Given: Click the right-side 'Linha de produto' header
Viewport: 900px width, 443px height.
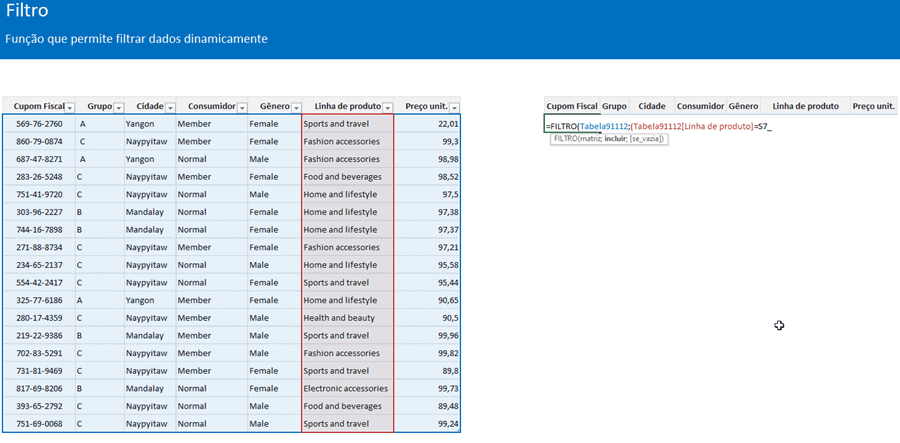Looking at the screenshot, I should click(805, 105).
